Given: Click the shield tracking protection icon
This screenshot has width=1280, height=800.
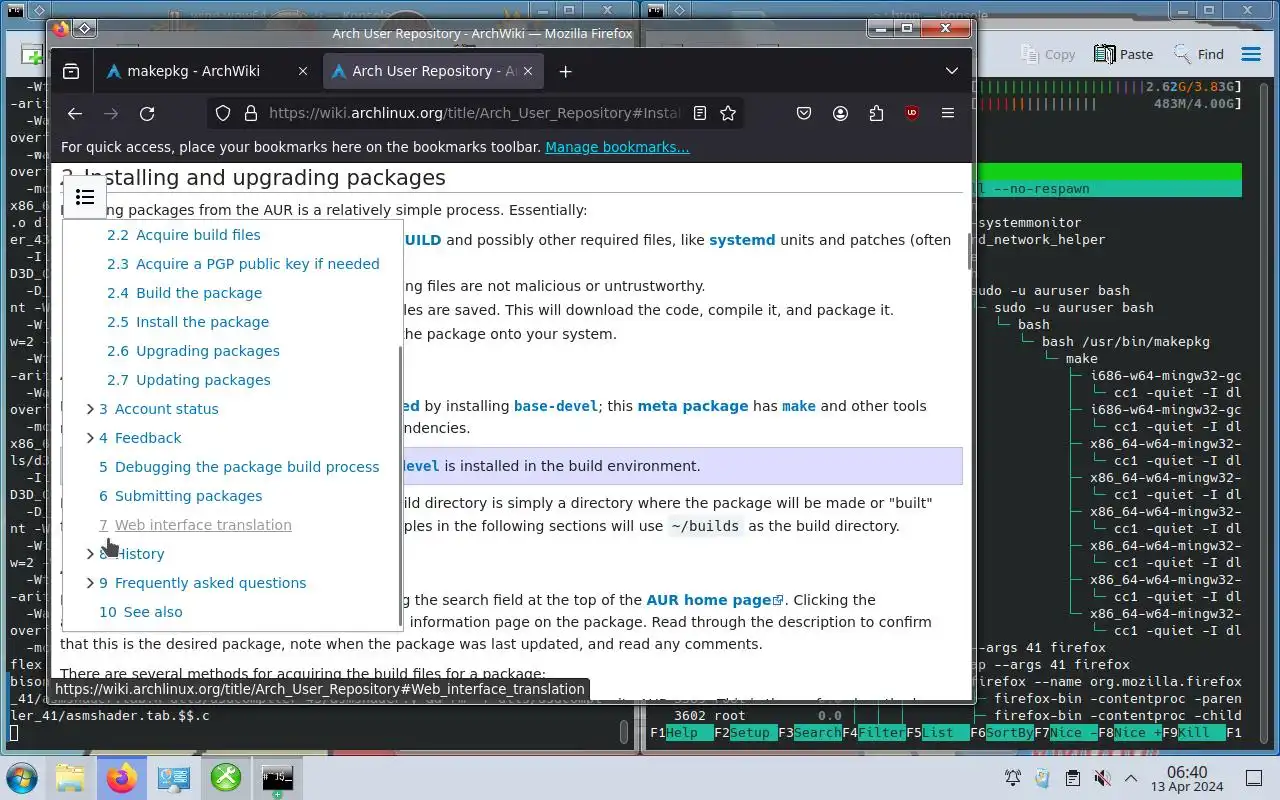Looking at the screenshot, I should point(223,114).
